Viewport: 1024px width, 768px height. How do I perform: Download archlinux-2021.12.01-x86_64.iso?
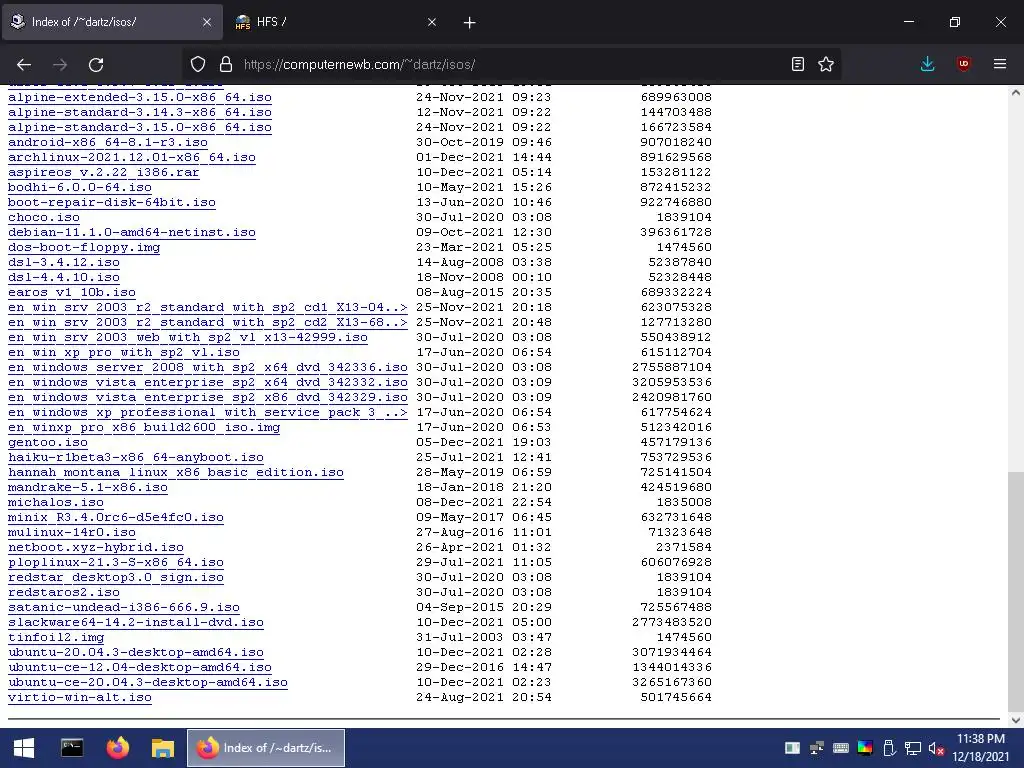(132, 157)
